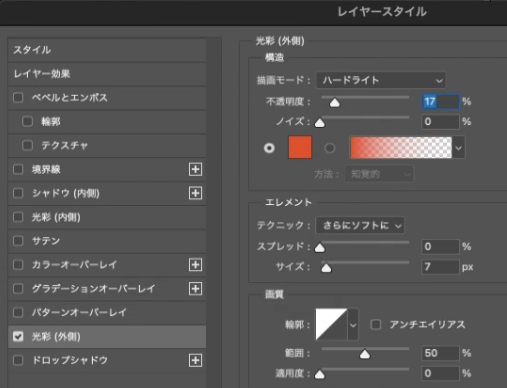507x388 pixels.
Task: Click the スプレッド slider handle
Action: pos(320,248)
